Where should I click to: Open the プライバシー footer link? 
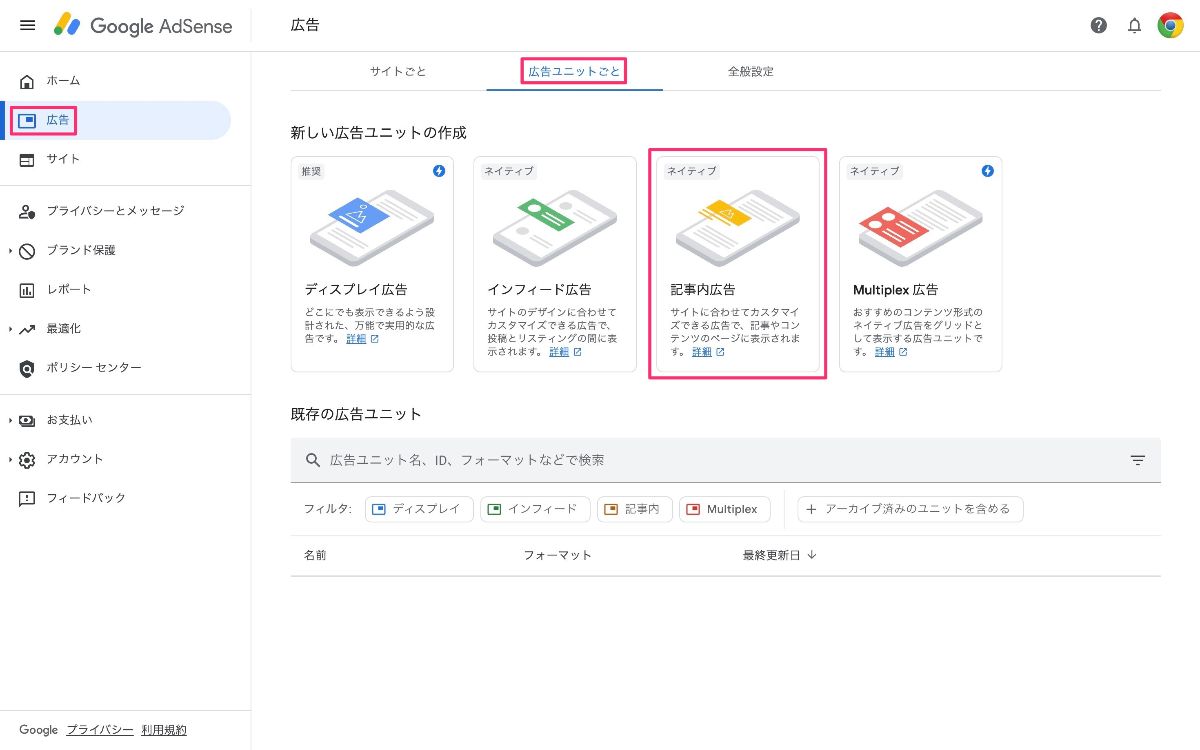pos(100,730)
